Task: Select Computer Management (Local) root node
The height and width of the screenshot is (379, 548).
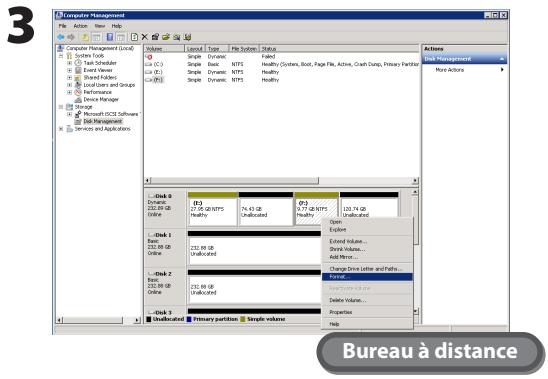Action: pyautogui.click(x=100, y=48)
